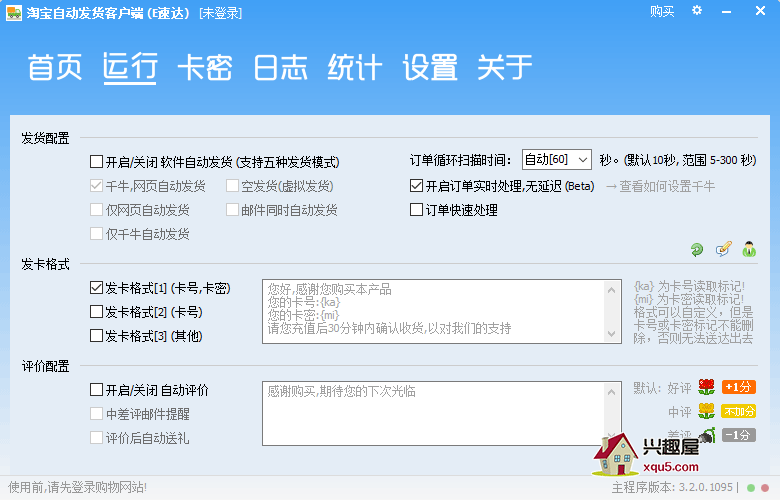
Task: Check 发卡格式[3] (其他)
Action: coord(97,335)
